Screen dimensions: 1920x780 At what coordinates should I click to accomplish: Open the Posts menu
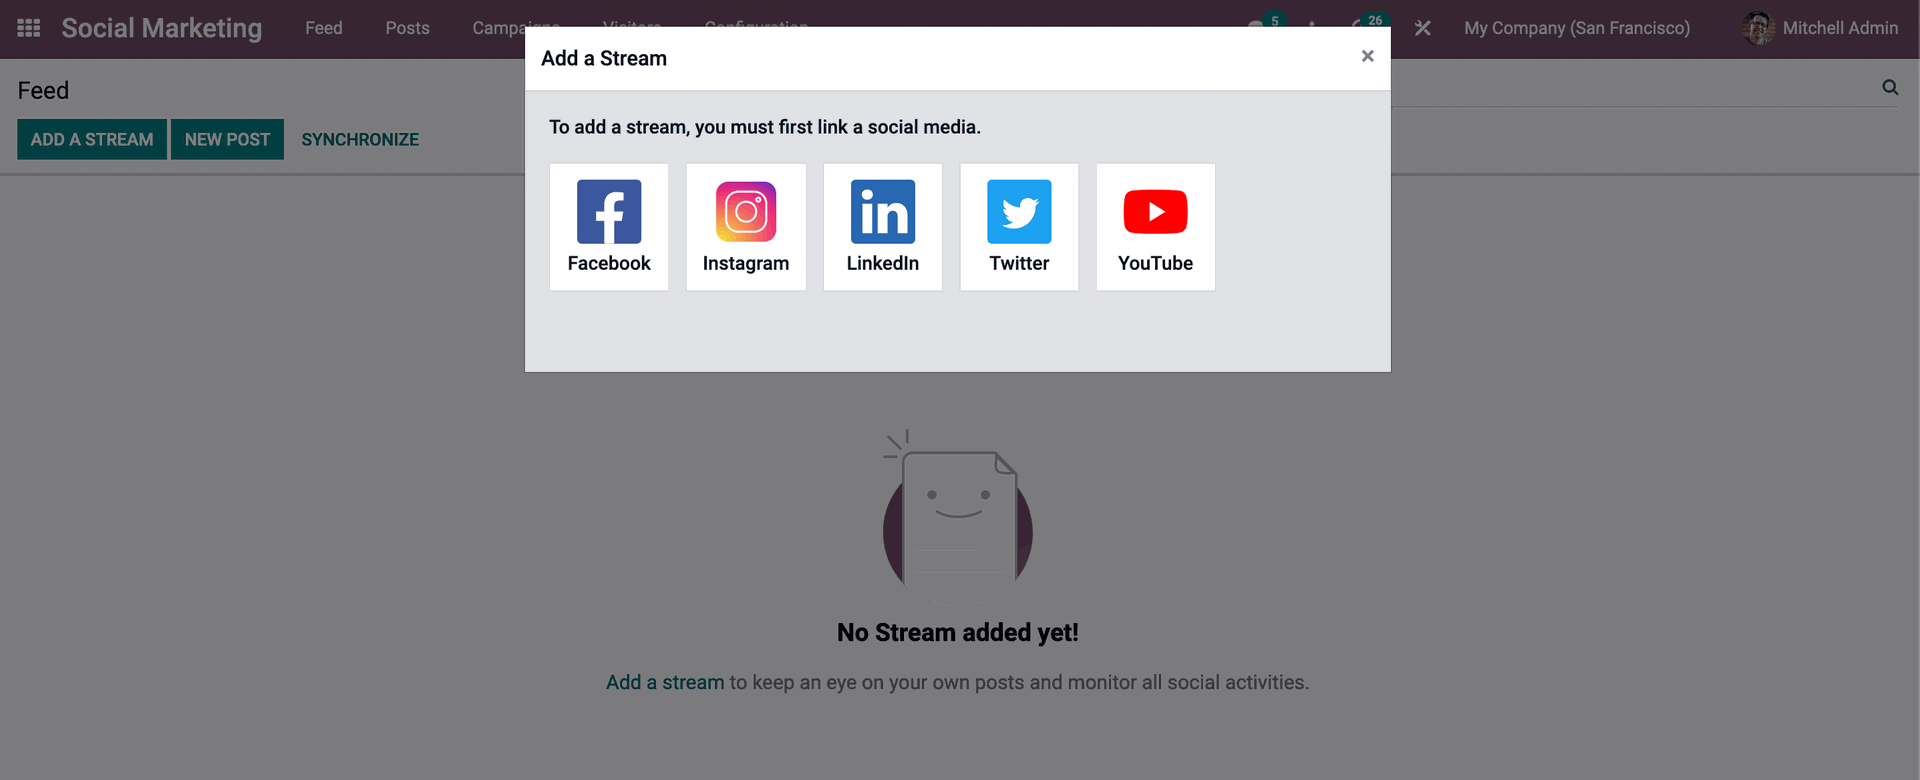click(x=408, y=28)
